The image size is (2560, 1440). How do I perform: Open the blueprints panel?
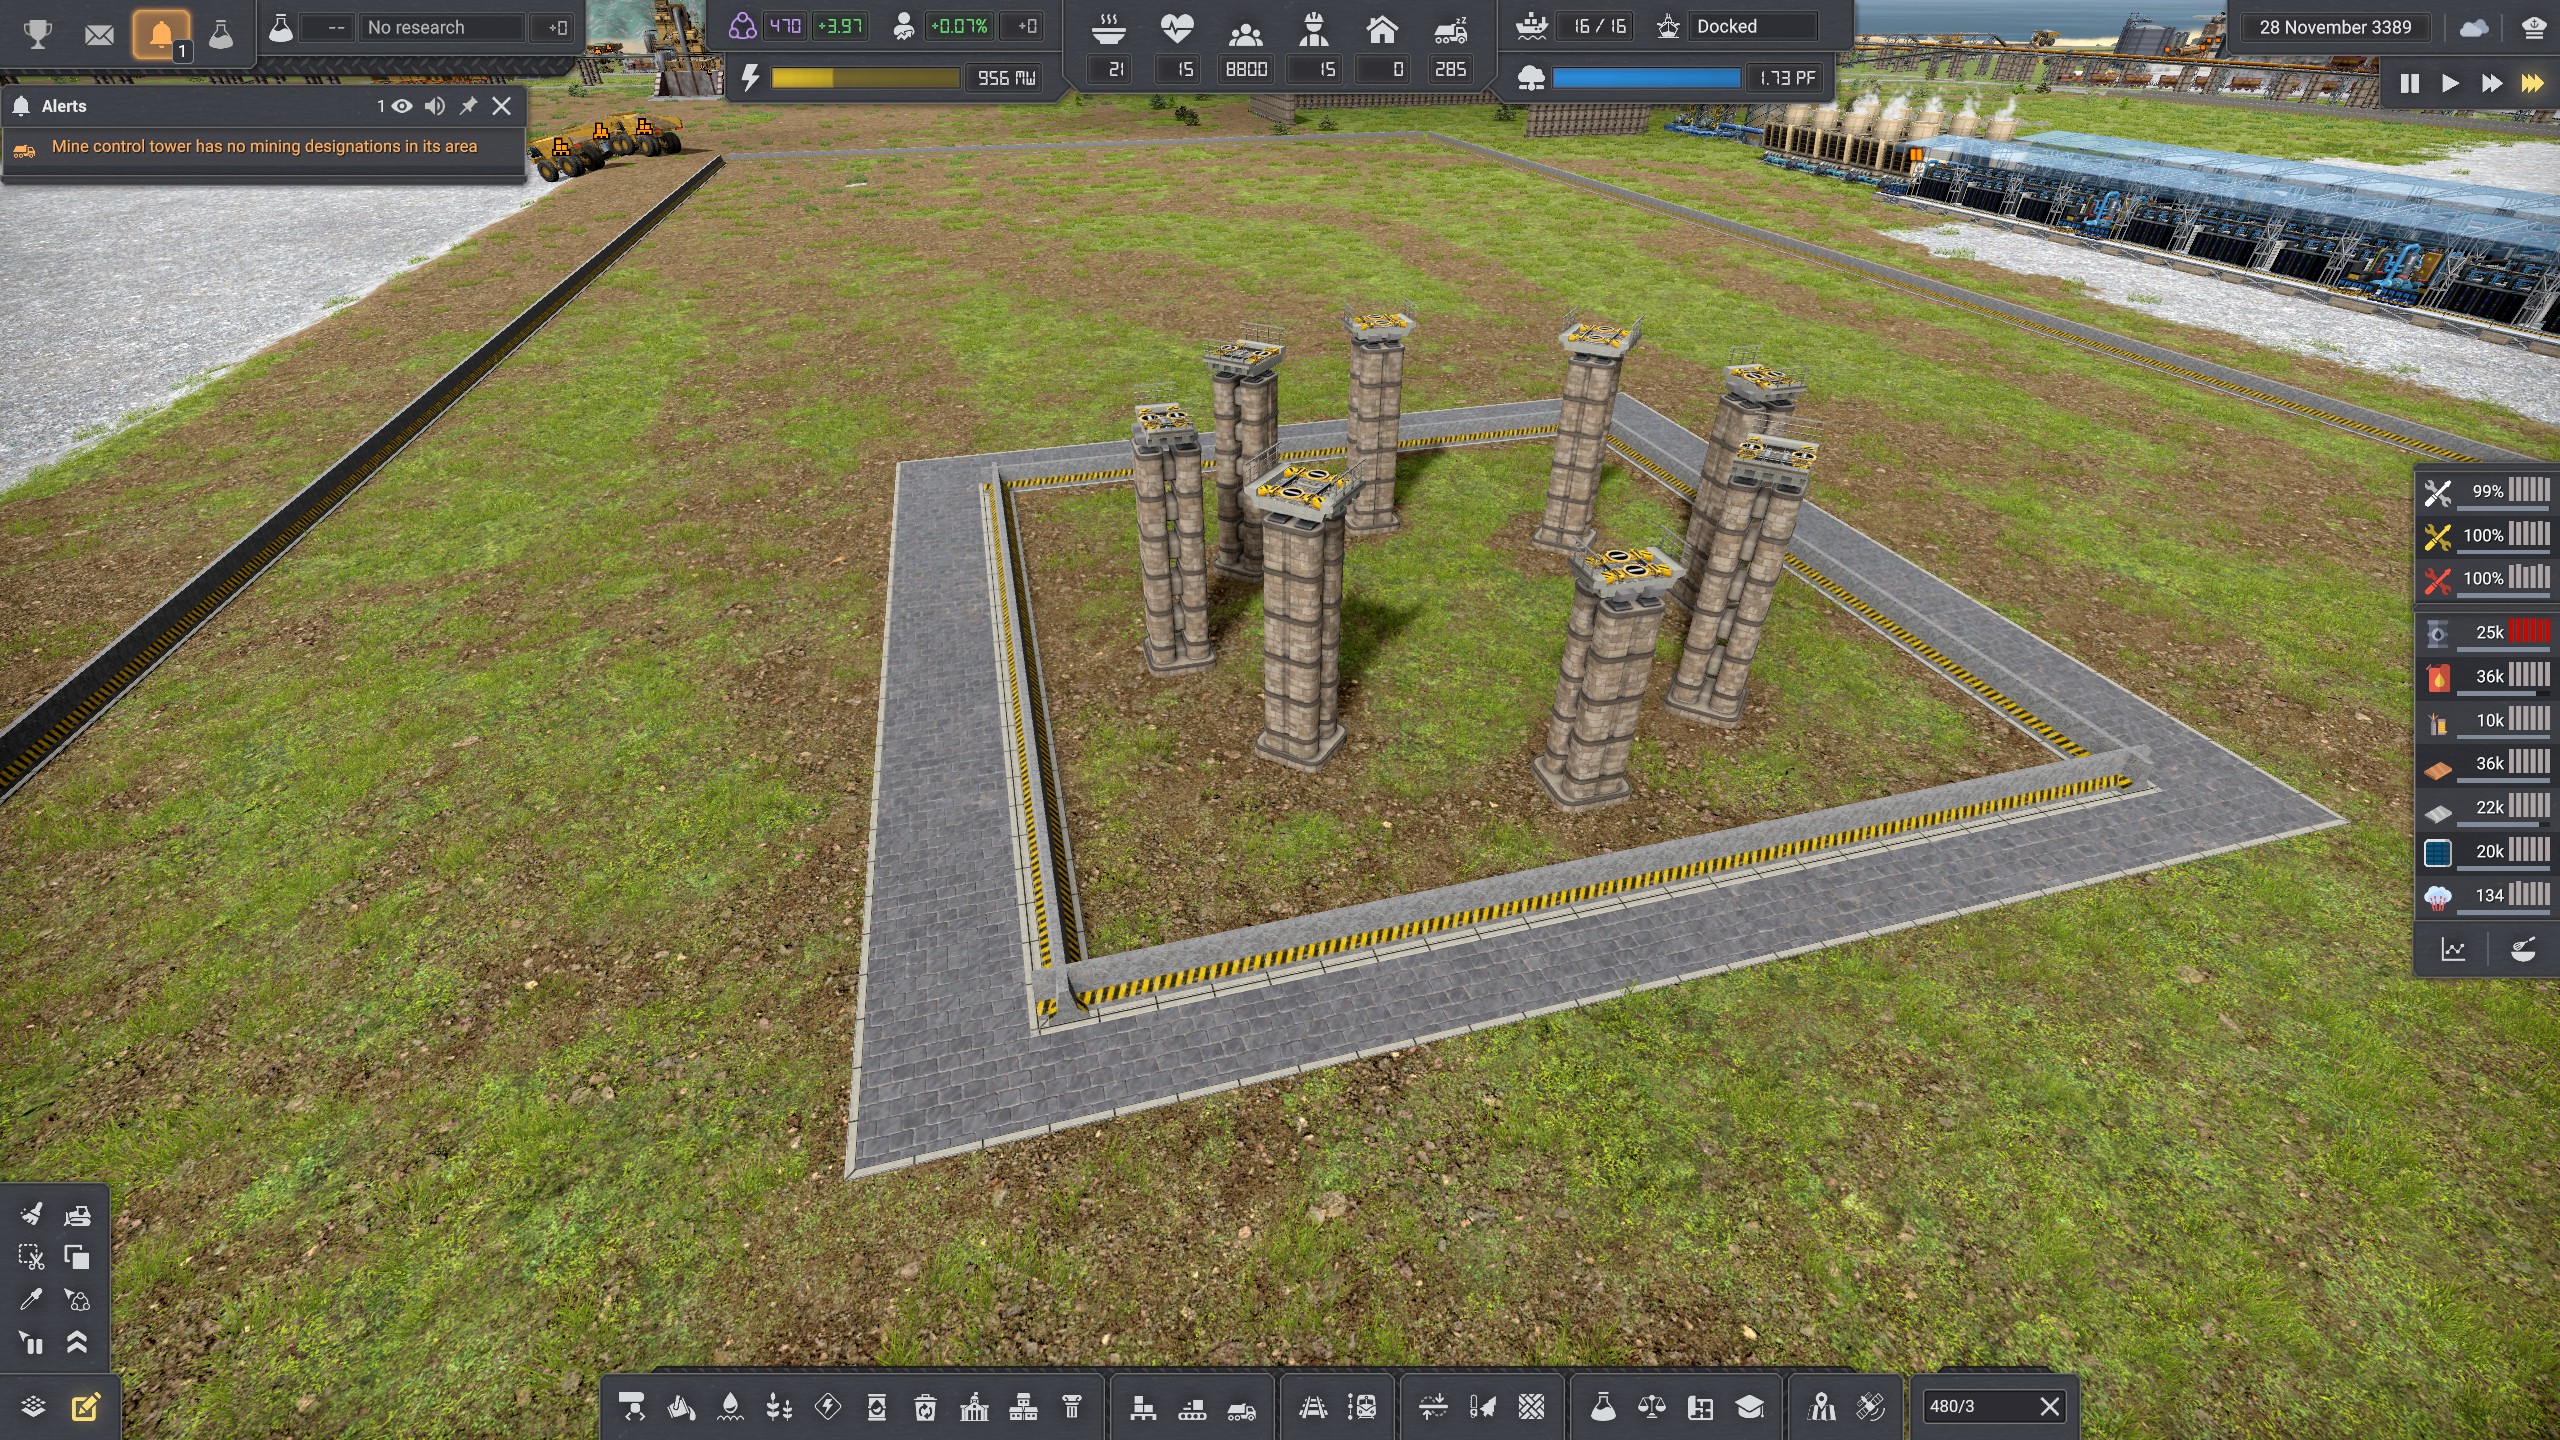click(1701, 1408)
